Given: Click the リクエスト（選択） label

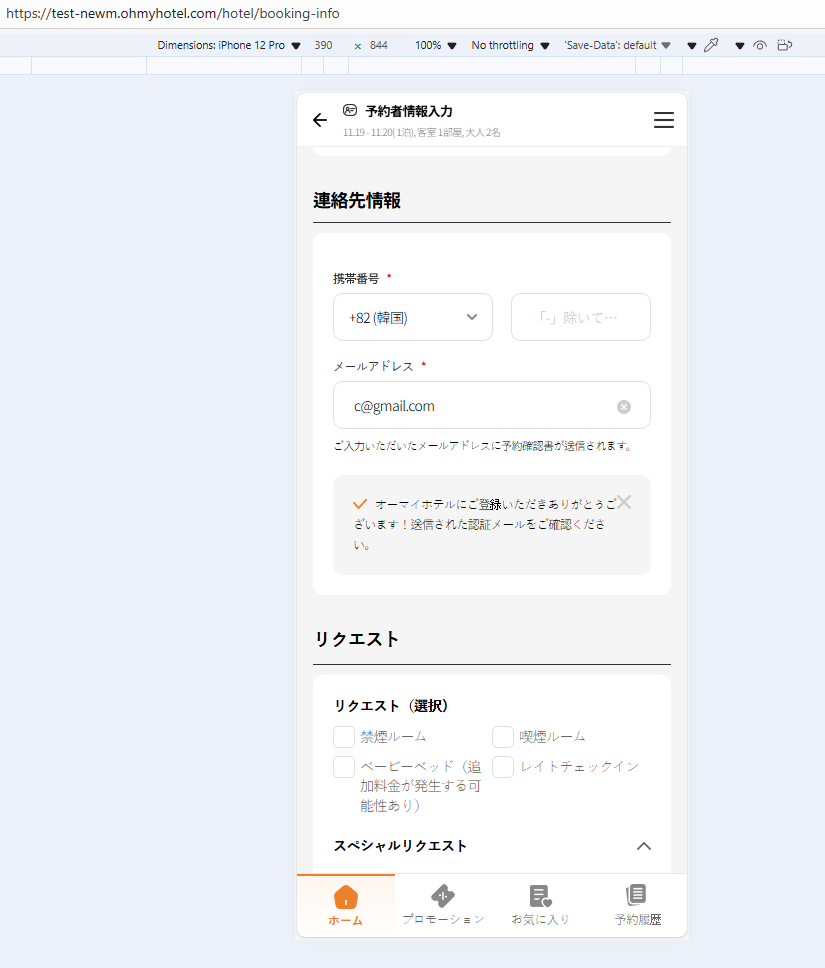Looking at the screenshot, I should (x=391, y=706).
